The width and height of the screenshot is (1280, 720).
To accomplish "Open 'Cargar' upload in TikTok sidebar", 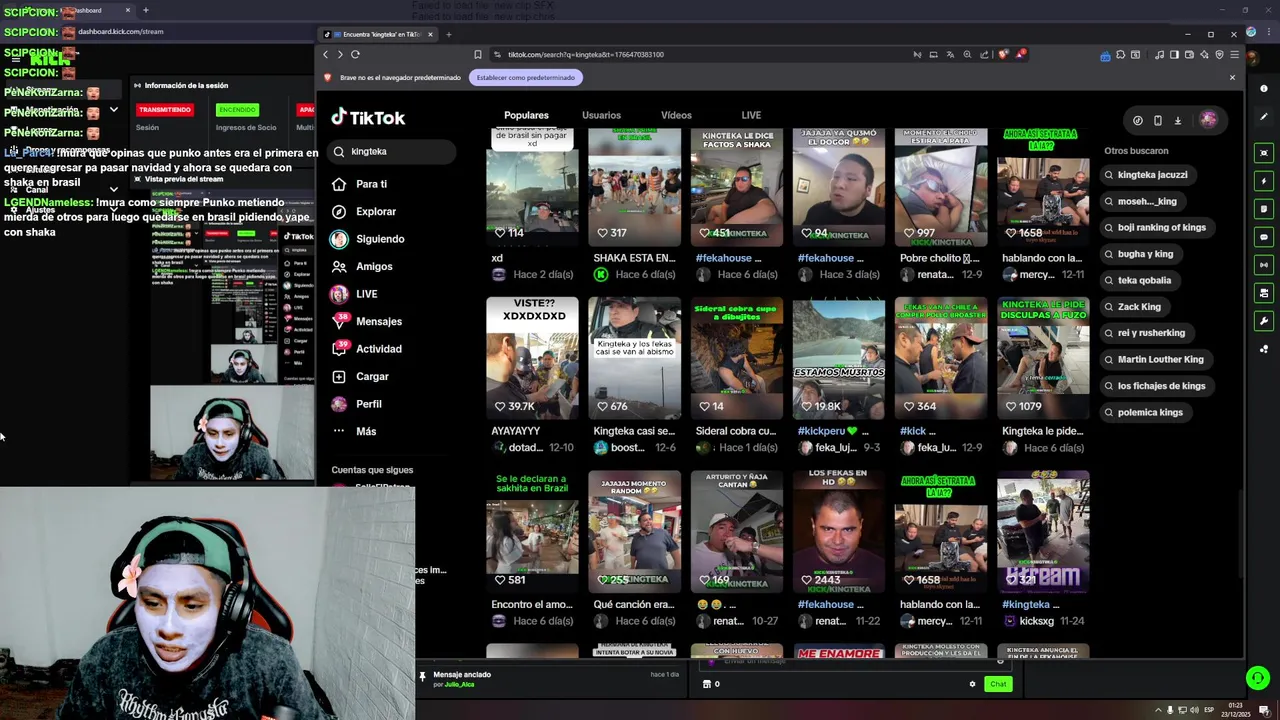I will (x=360, y=377).
